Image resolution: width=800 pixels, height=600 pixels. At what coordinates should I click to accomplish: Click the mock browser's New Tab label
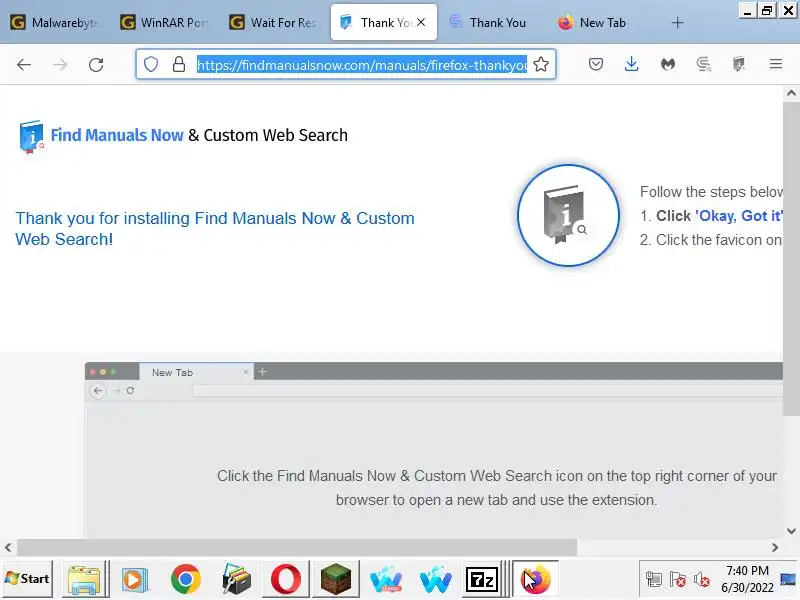click(172, 372)
